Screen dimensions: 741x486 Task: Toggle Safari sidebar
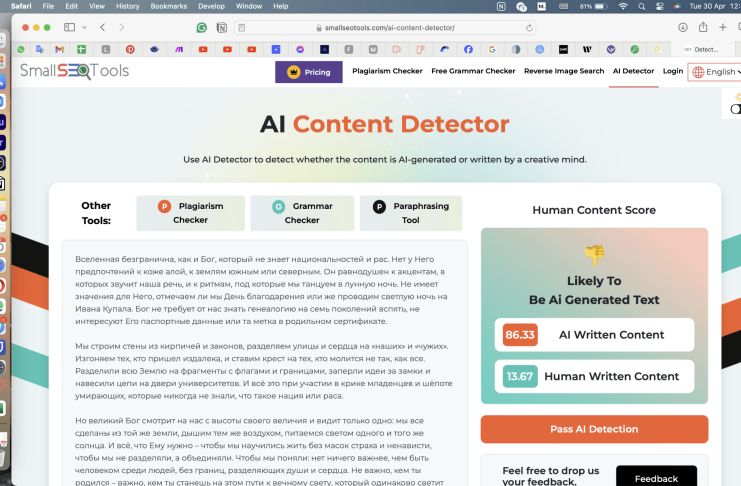click(x=69, y=27)
